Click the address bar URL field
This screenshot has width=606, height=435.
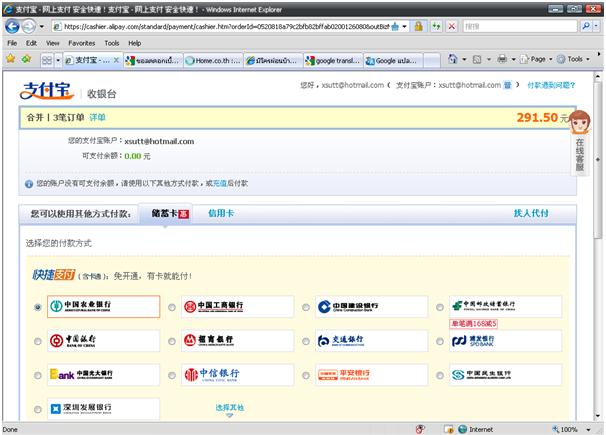[x=225, y=27]
